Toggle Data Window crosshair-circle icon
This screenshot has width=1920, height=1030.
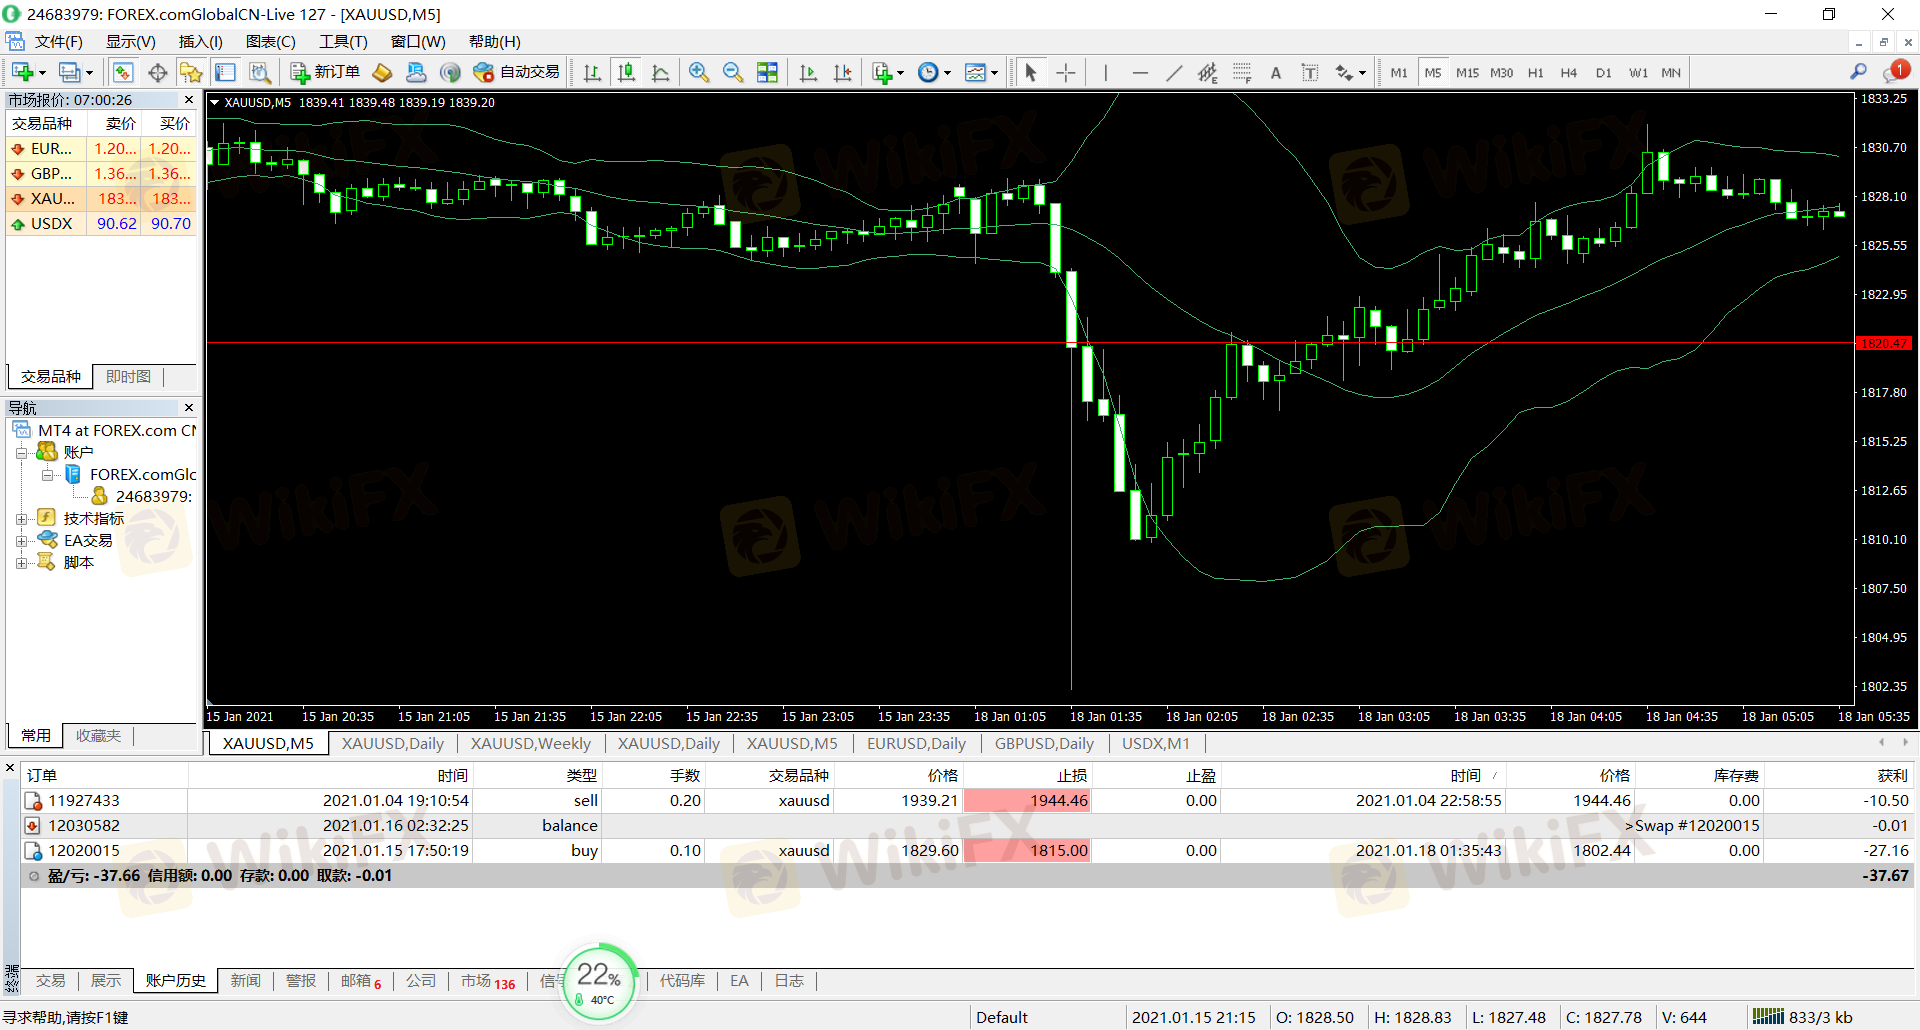pyautogui.click(x=157, y=72)
